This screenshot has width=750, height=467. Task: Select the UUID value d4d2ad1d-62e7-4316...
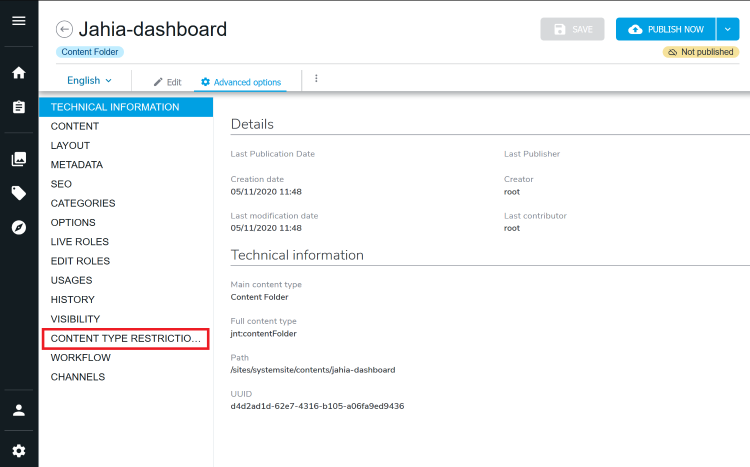coord(317,406)
